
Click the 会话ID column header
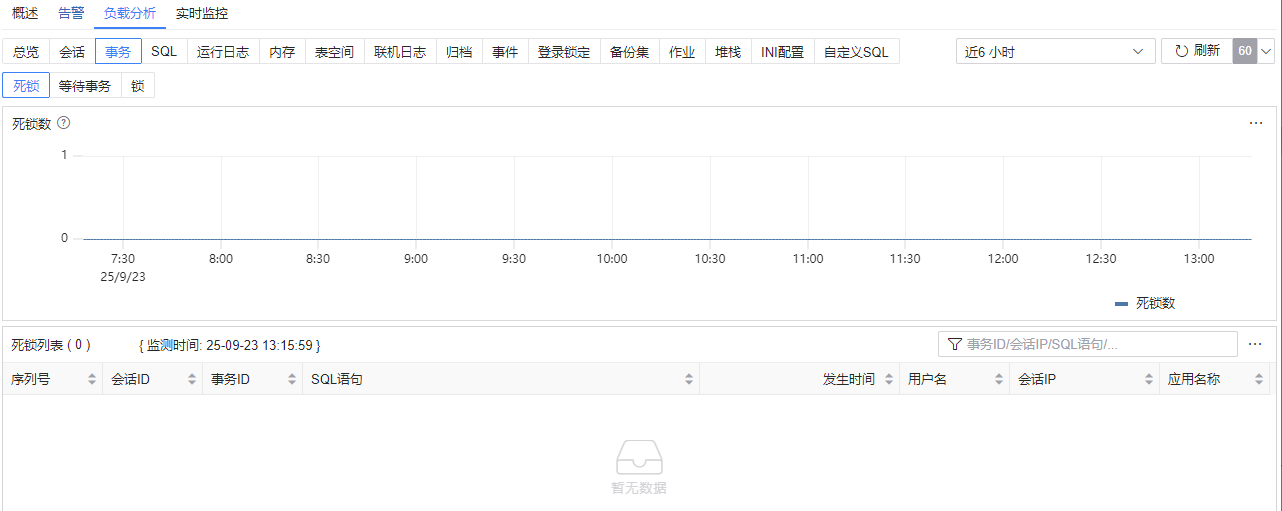click(x=152, y=380)
